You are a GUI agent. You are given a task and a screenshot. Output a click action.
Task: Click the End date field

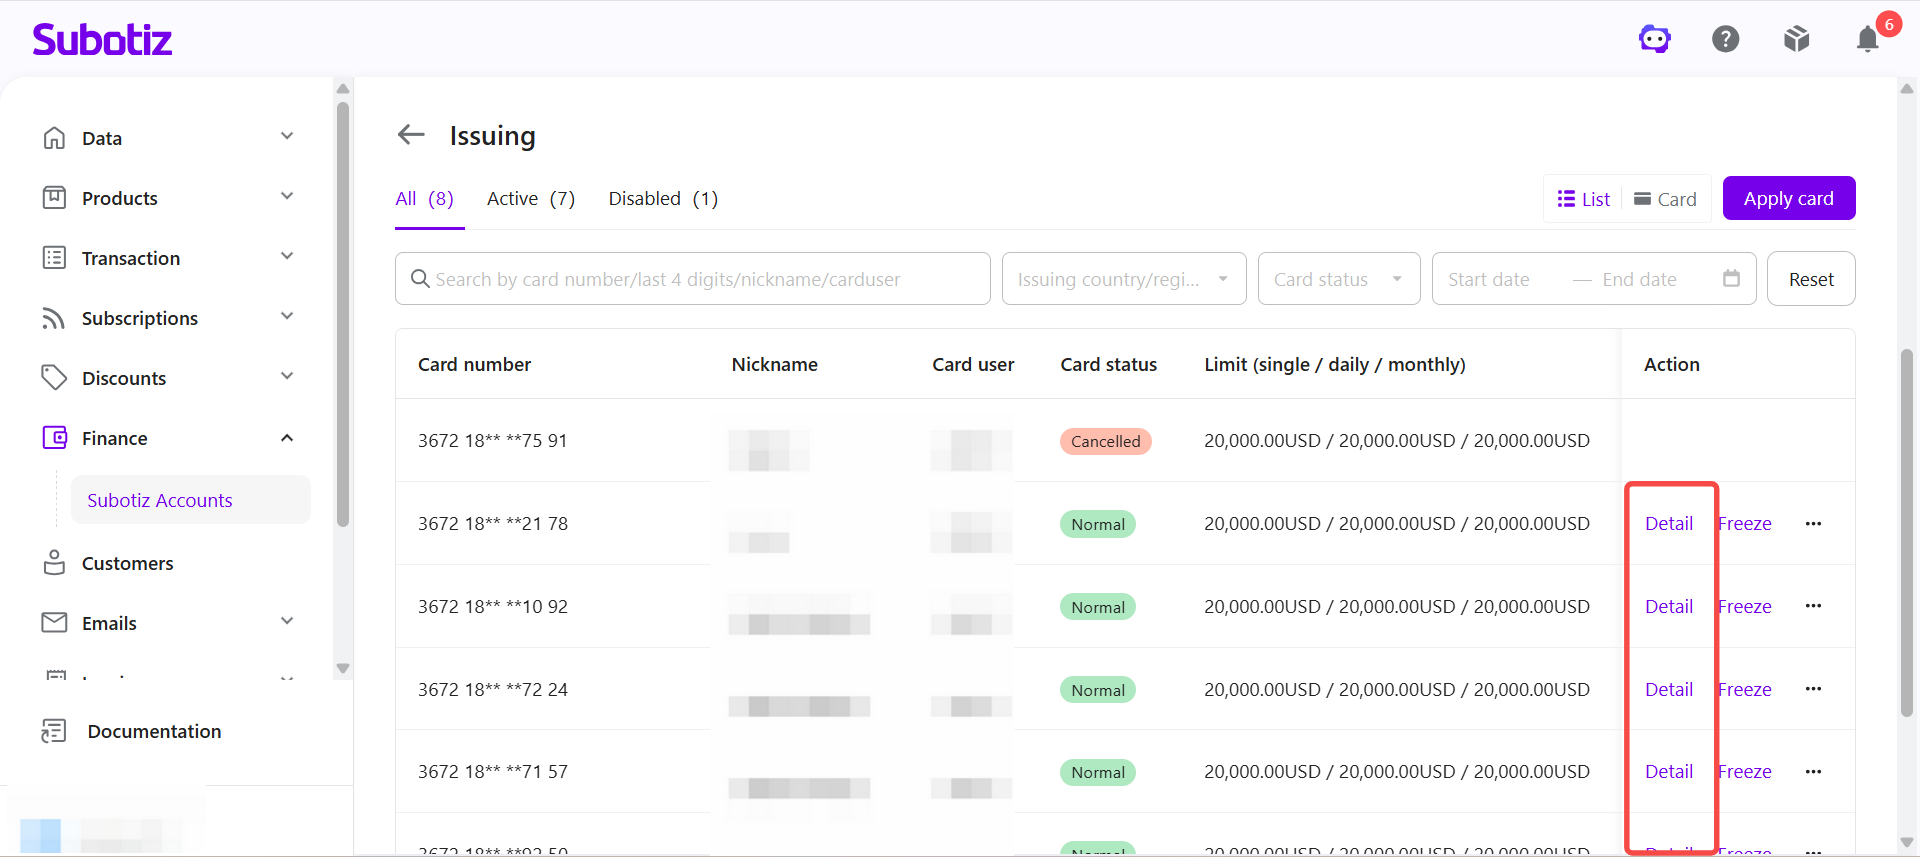pyautogui.click(x=1639, y=279)
